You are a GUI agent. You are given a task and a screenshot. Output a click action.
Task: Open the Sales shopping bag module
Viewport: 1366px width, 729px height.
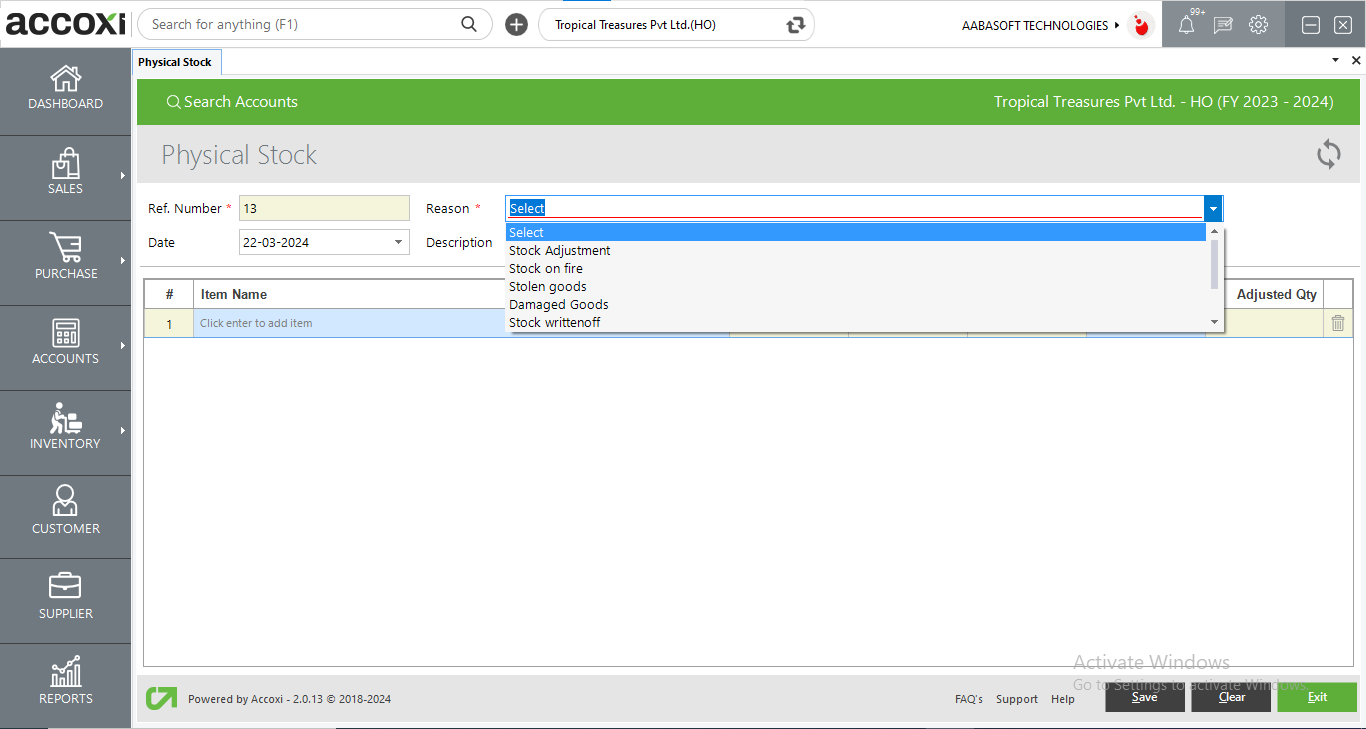click(x=65, y=165)
